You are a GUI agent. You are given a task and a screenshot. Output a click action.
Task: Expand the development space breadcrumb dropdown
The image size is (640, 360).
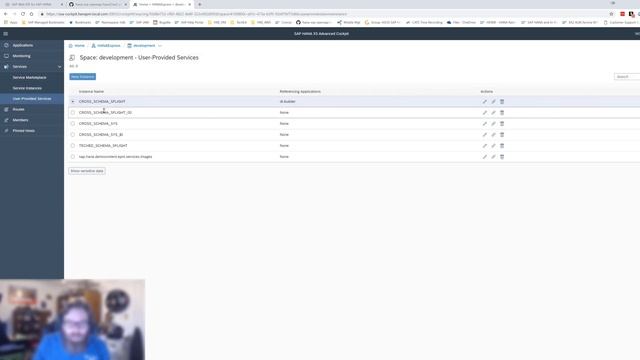click(x=160, y=46)
